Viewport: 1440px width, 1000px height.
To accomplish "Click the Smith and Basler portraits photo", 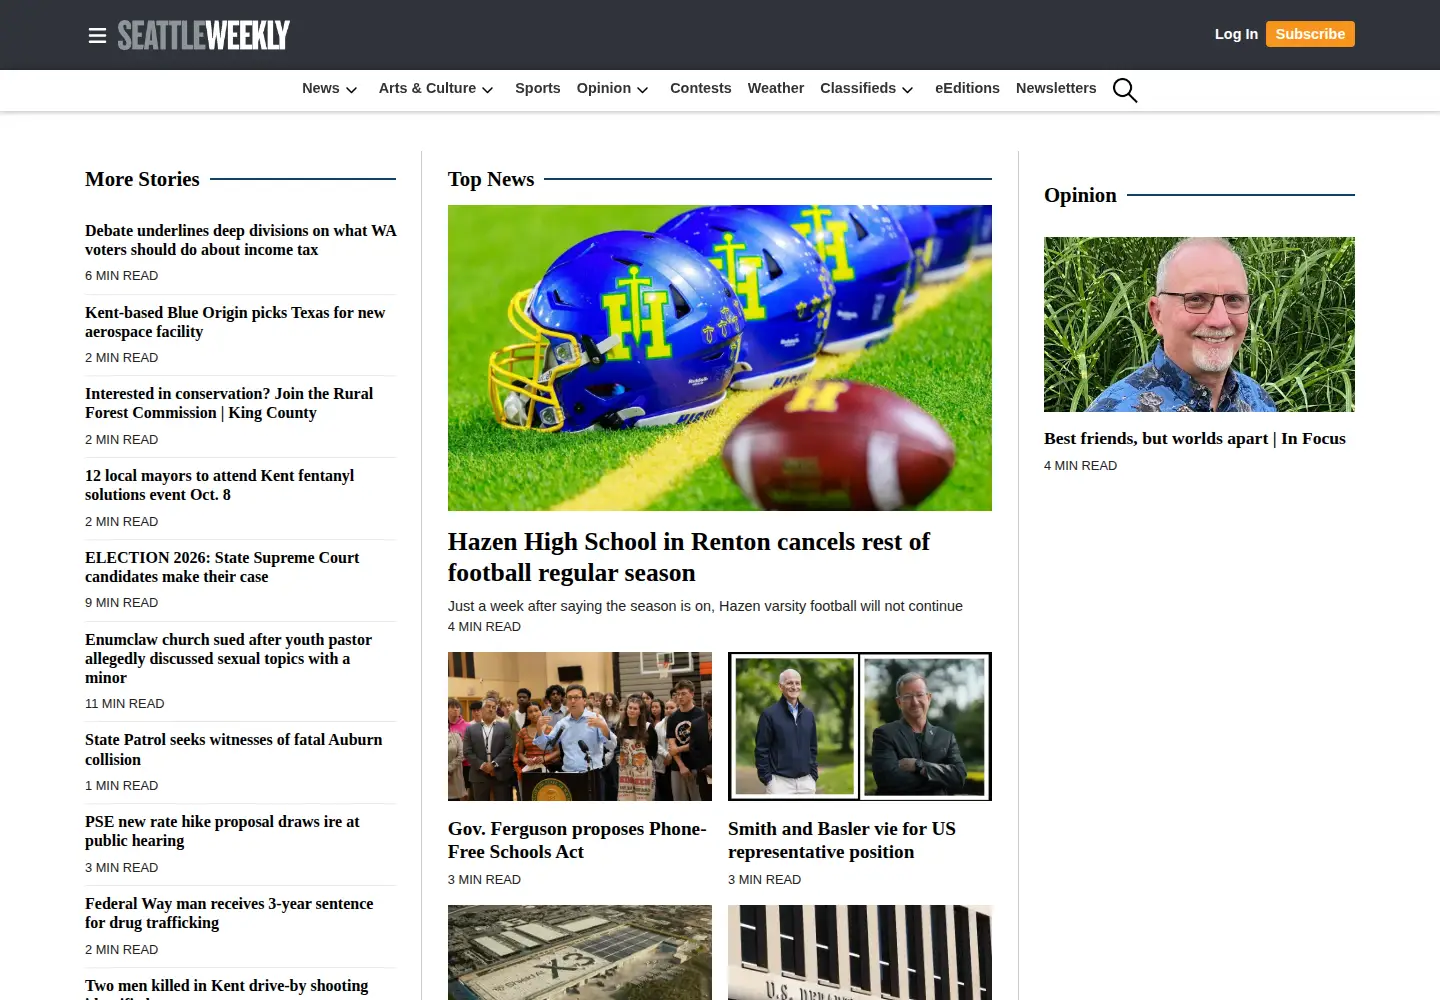I will [x=860, y=726].
